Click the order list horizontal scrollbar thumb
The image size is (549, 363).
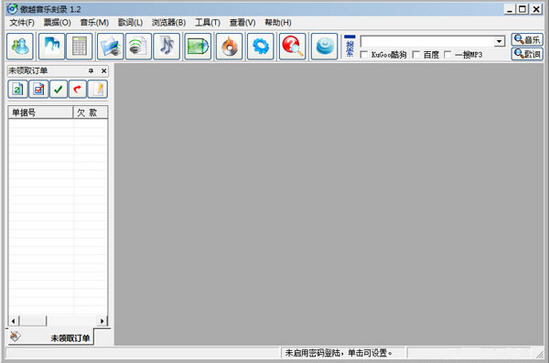pos(33,321)
